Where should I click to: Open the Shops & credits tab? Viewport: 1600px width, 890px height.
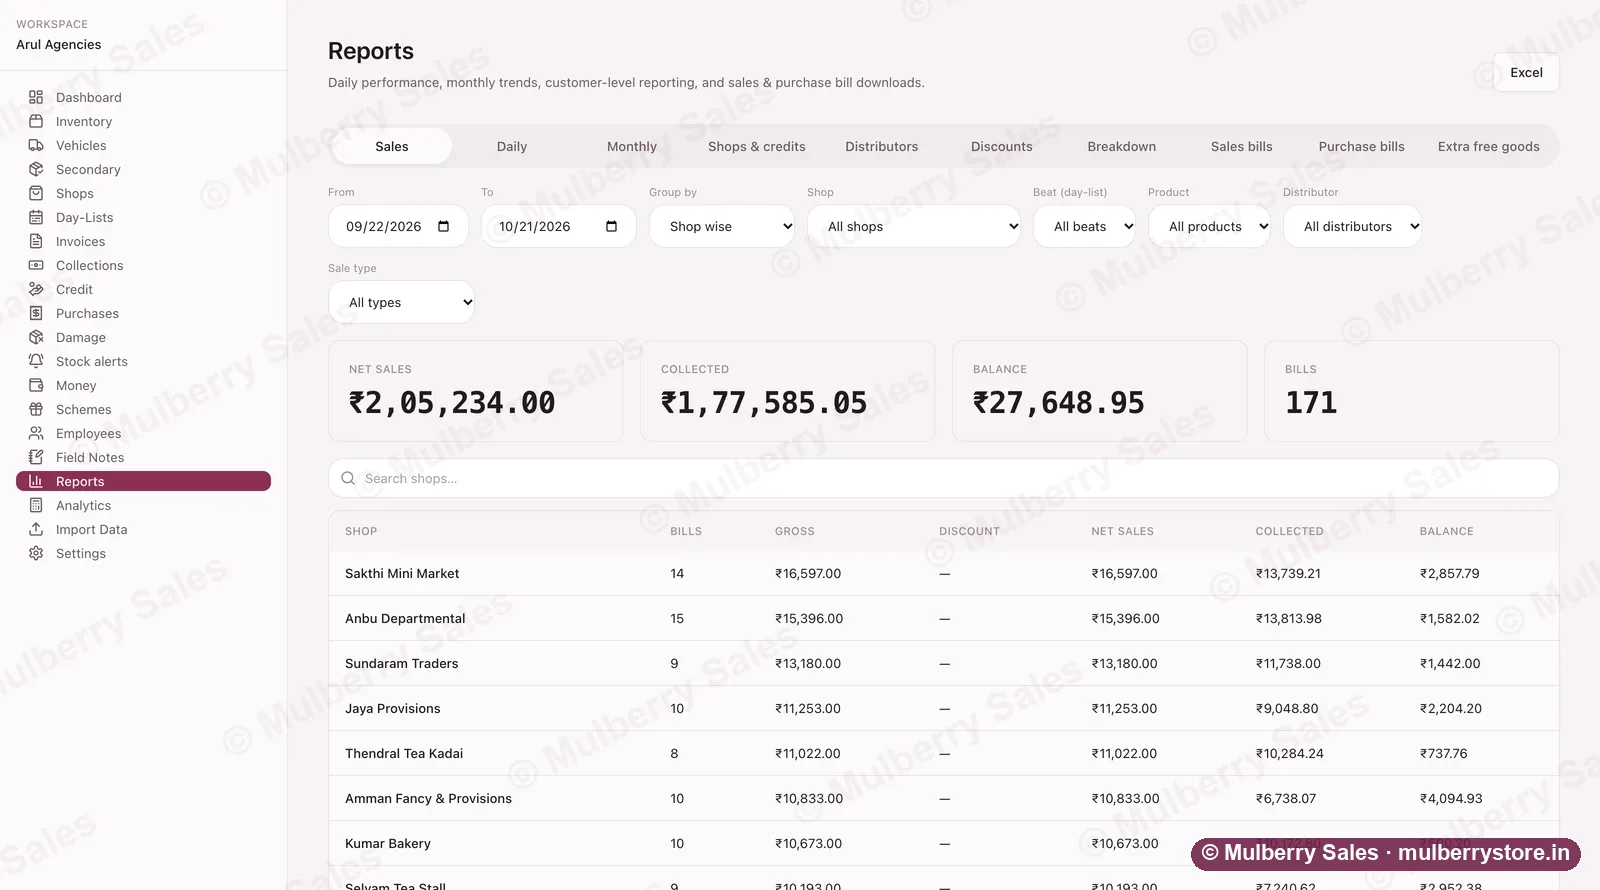point(757,146)
